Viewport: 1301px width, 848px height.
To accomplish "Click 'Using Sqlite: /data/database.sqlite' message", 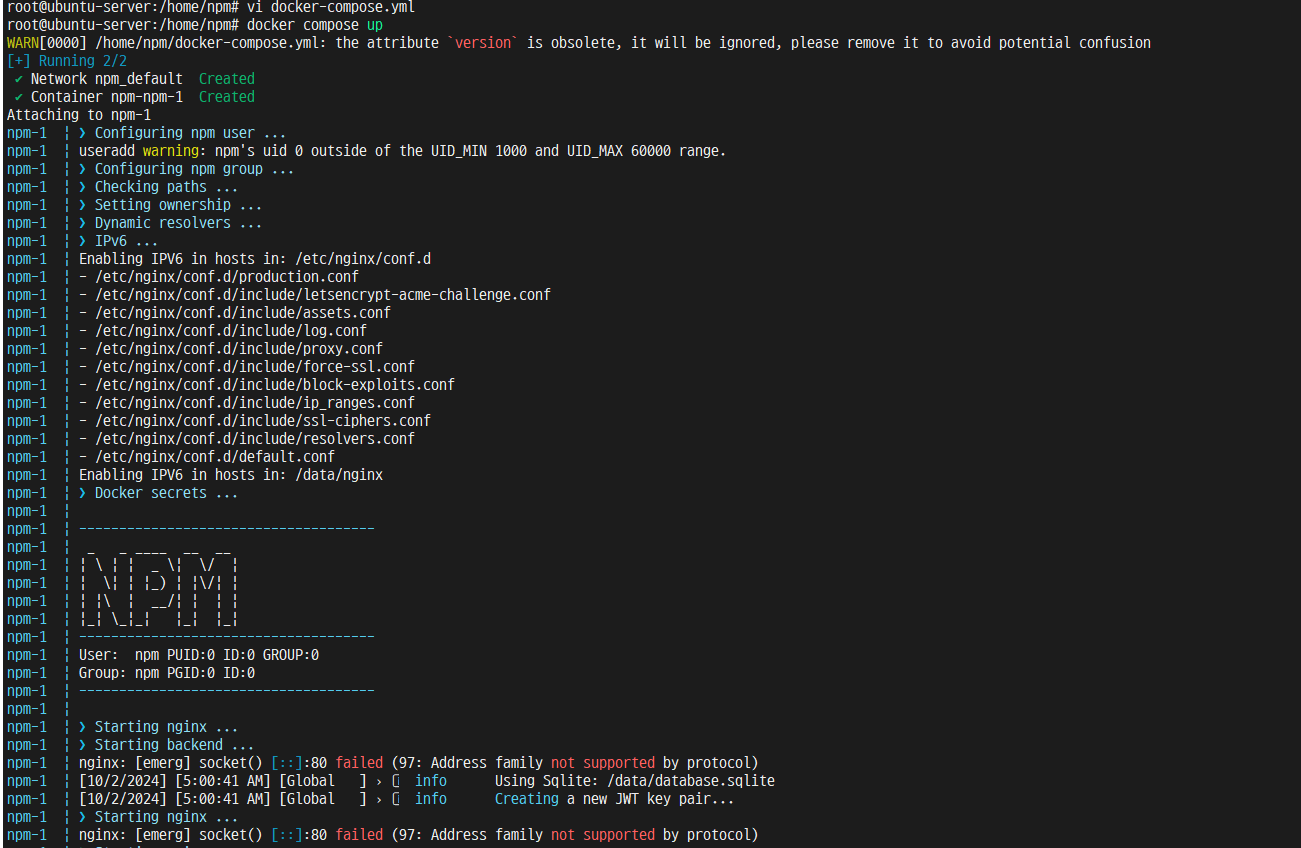I will tap(635, 781).
